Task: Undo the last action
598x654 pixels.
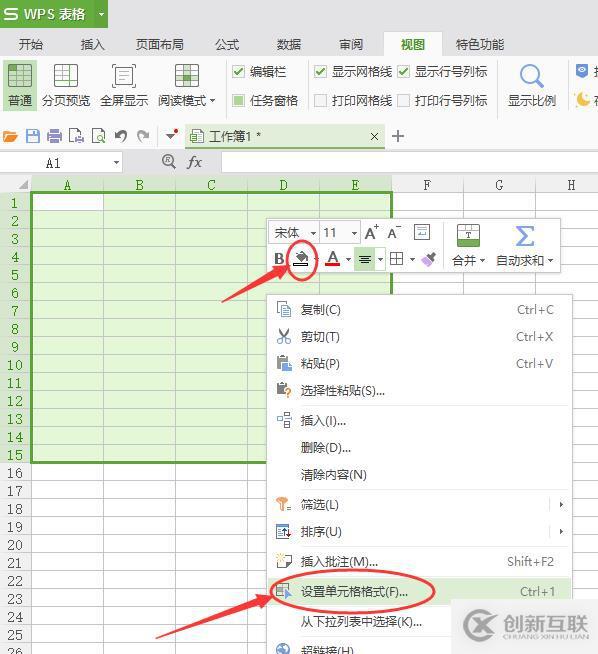Action: [121, 136]
